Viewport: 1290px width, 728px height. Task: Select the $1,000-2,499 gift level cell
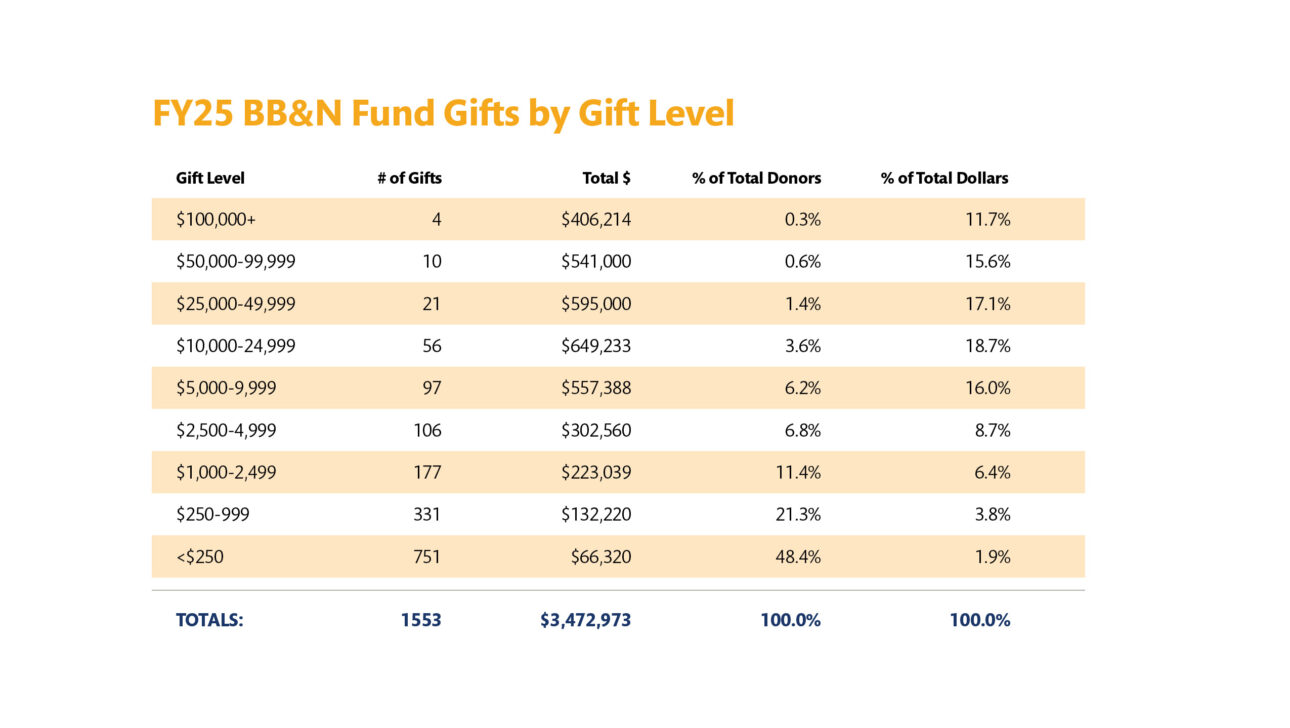coord(226,472)
